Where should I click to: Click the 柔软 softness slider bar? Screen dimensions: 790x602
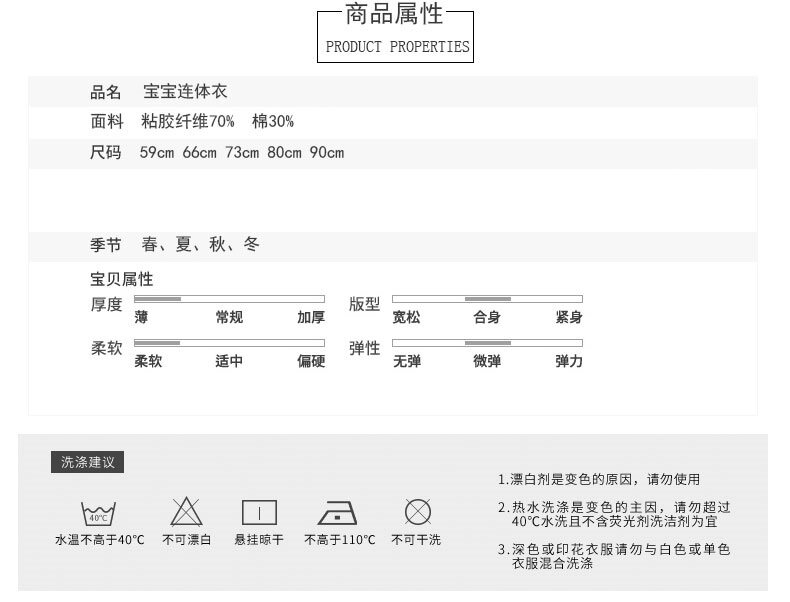click(x=229, y=343)
